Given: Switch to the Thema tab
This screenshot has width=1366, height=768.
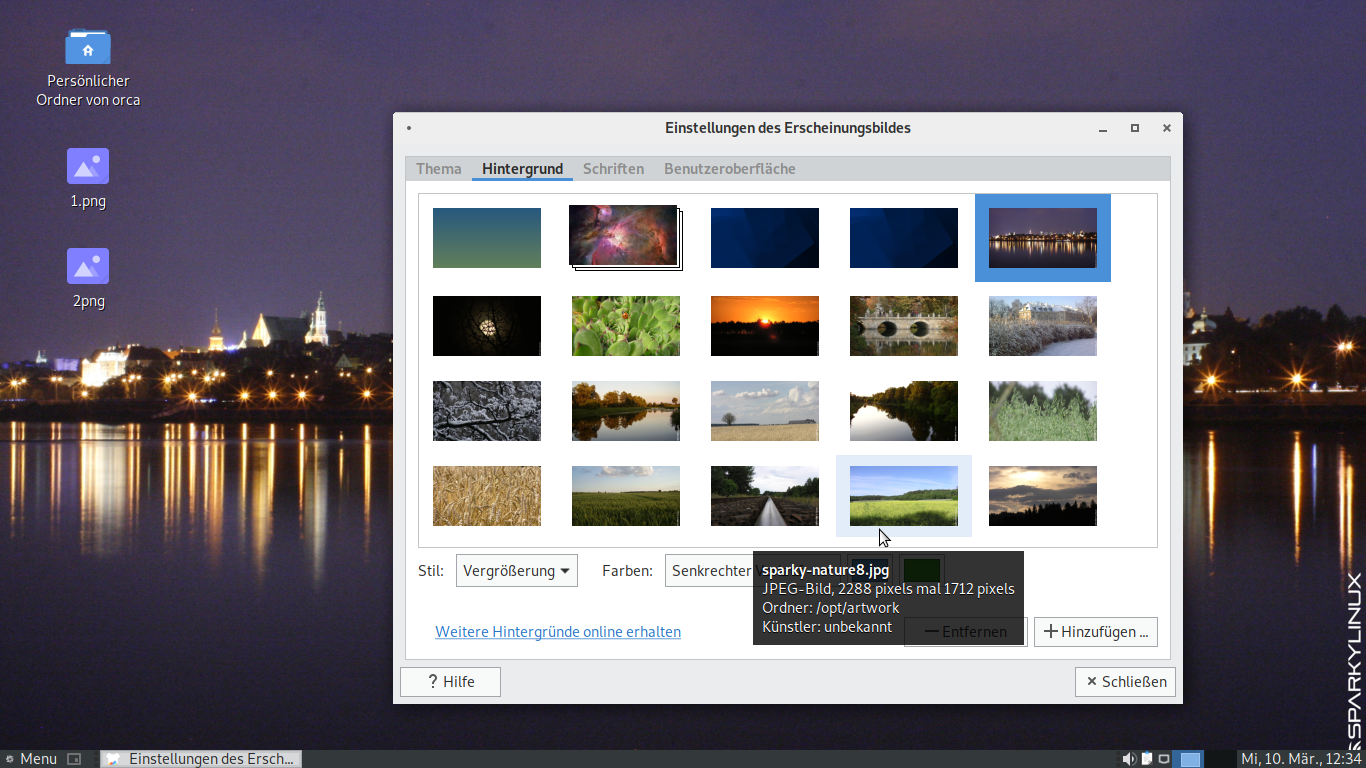Looking at the screenshot, I should (439, 169).
